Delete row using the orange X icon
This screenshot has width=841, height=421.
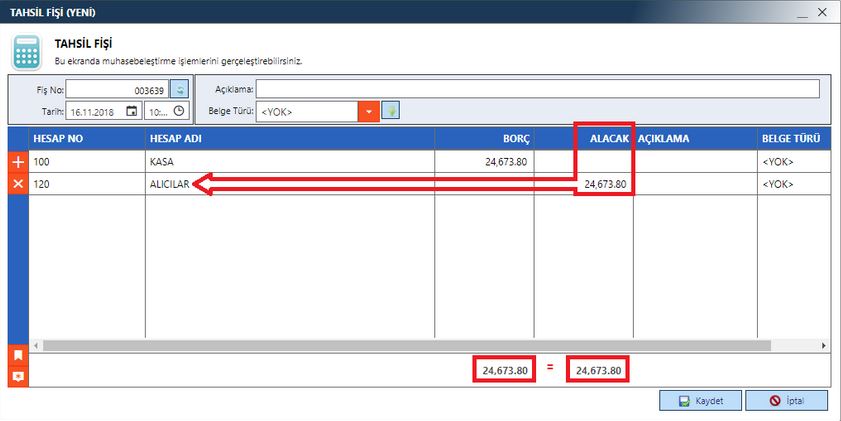18,184
